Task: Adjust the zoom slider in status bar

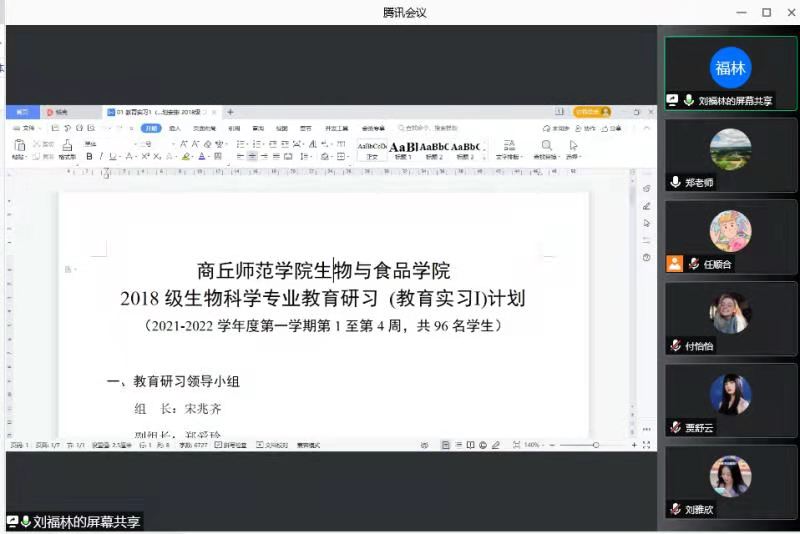Action: pyautogui.click(x=596, y=445)
